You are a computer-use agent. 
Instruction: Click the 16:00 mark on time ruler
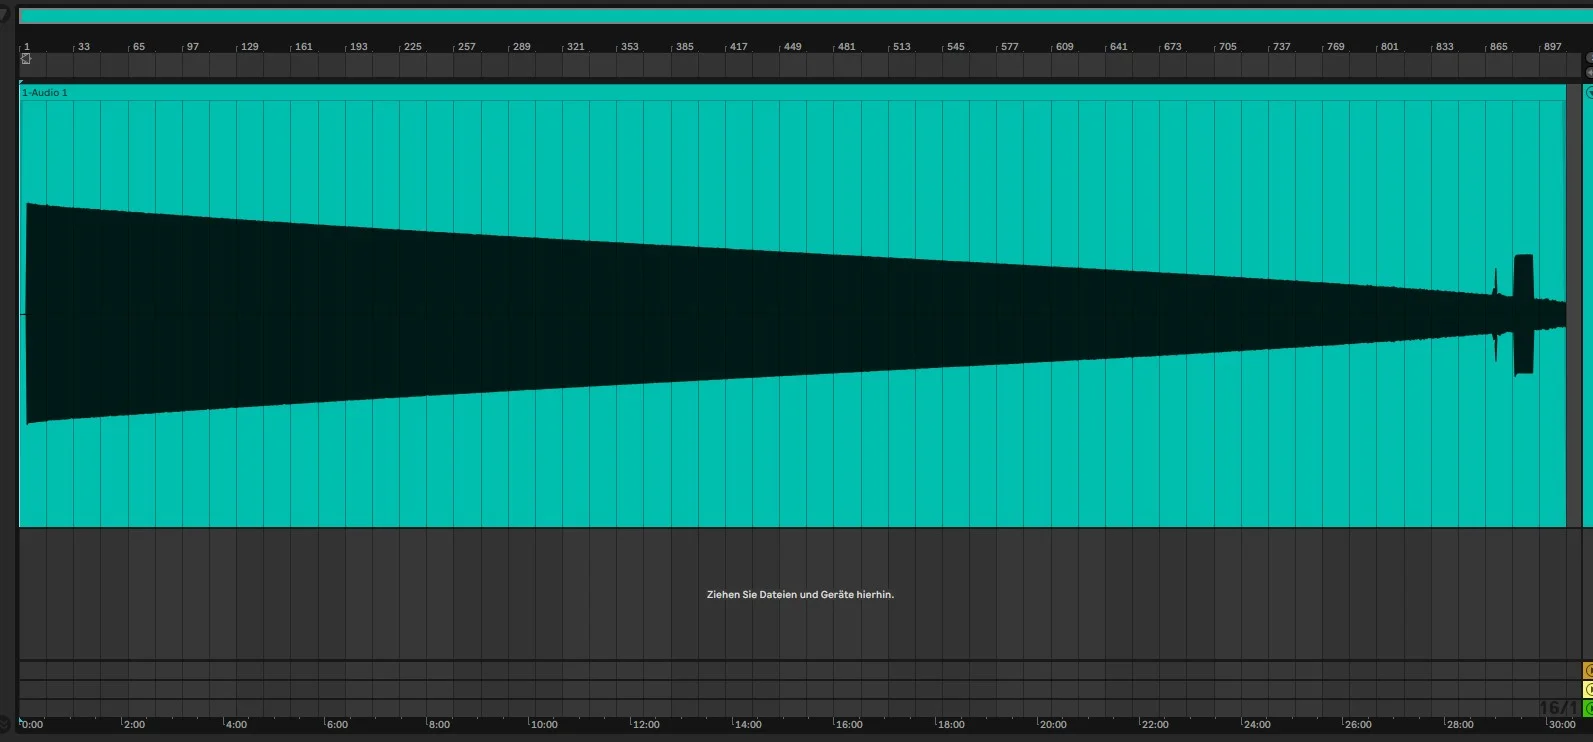click(848, 724)
